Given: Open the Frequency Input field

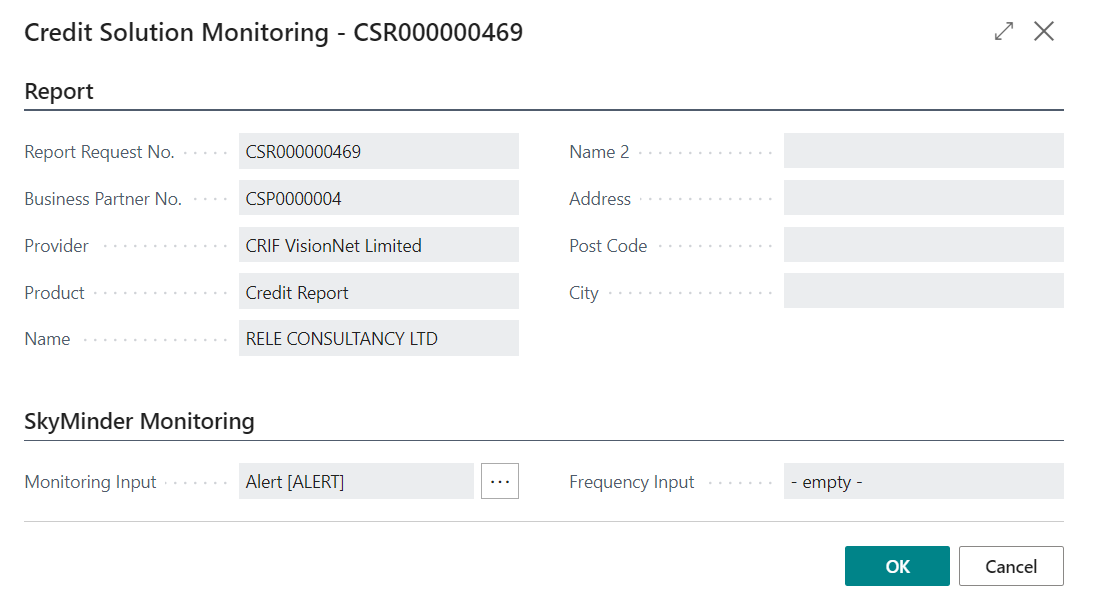Looking at the screenshot, I should click(x=923, y=481).
